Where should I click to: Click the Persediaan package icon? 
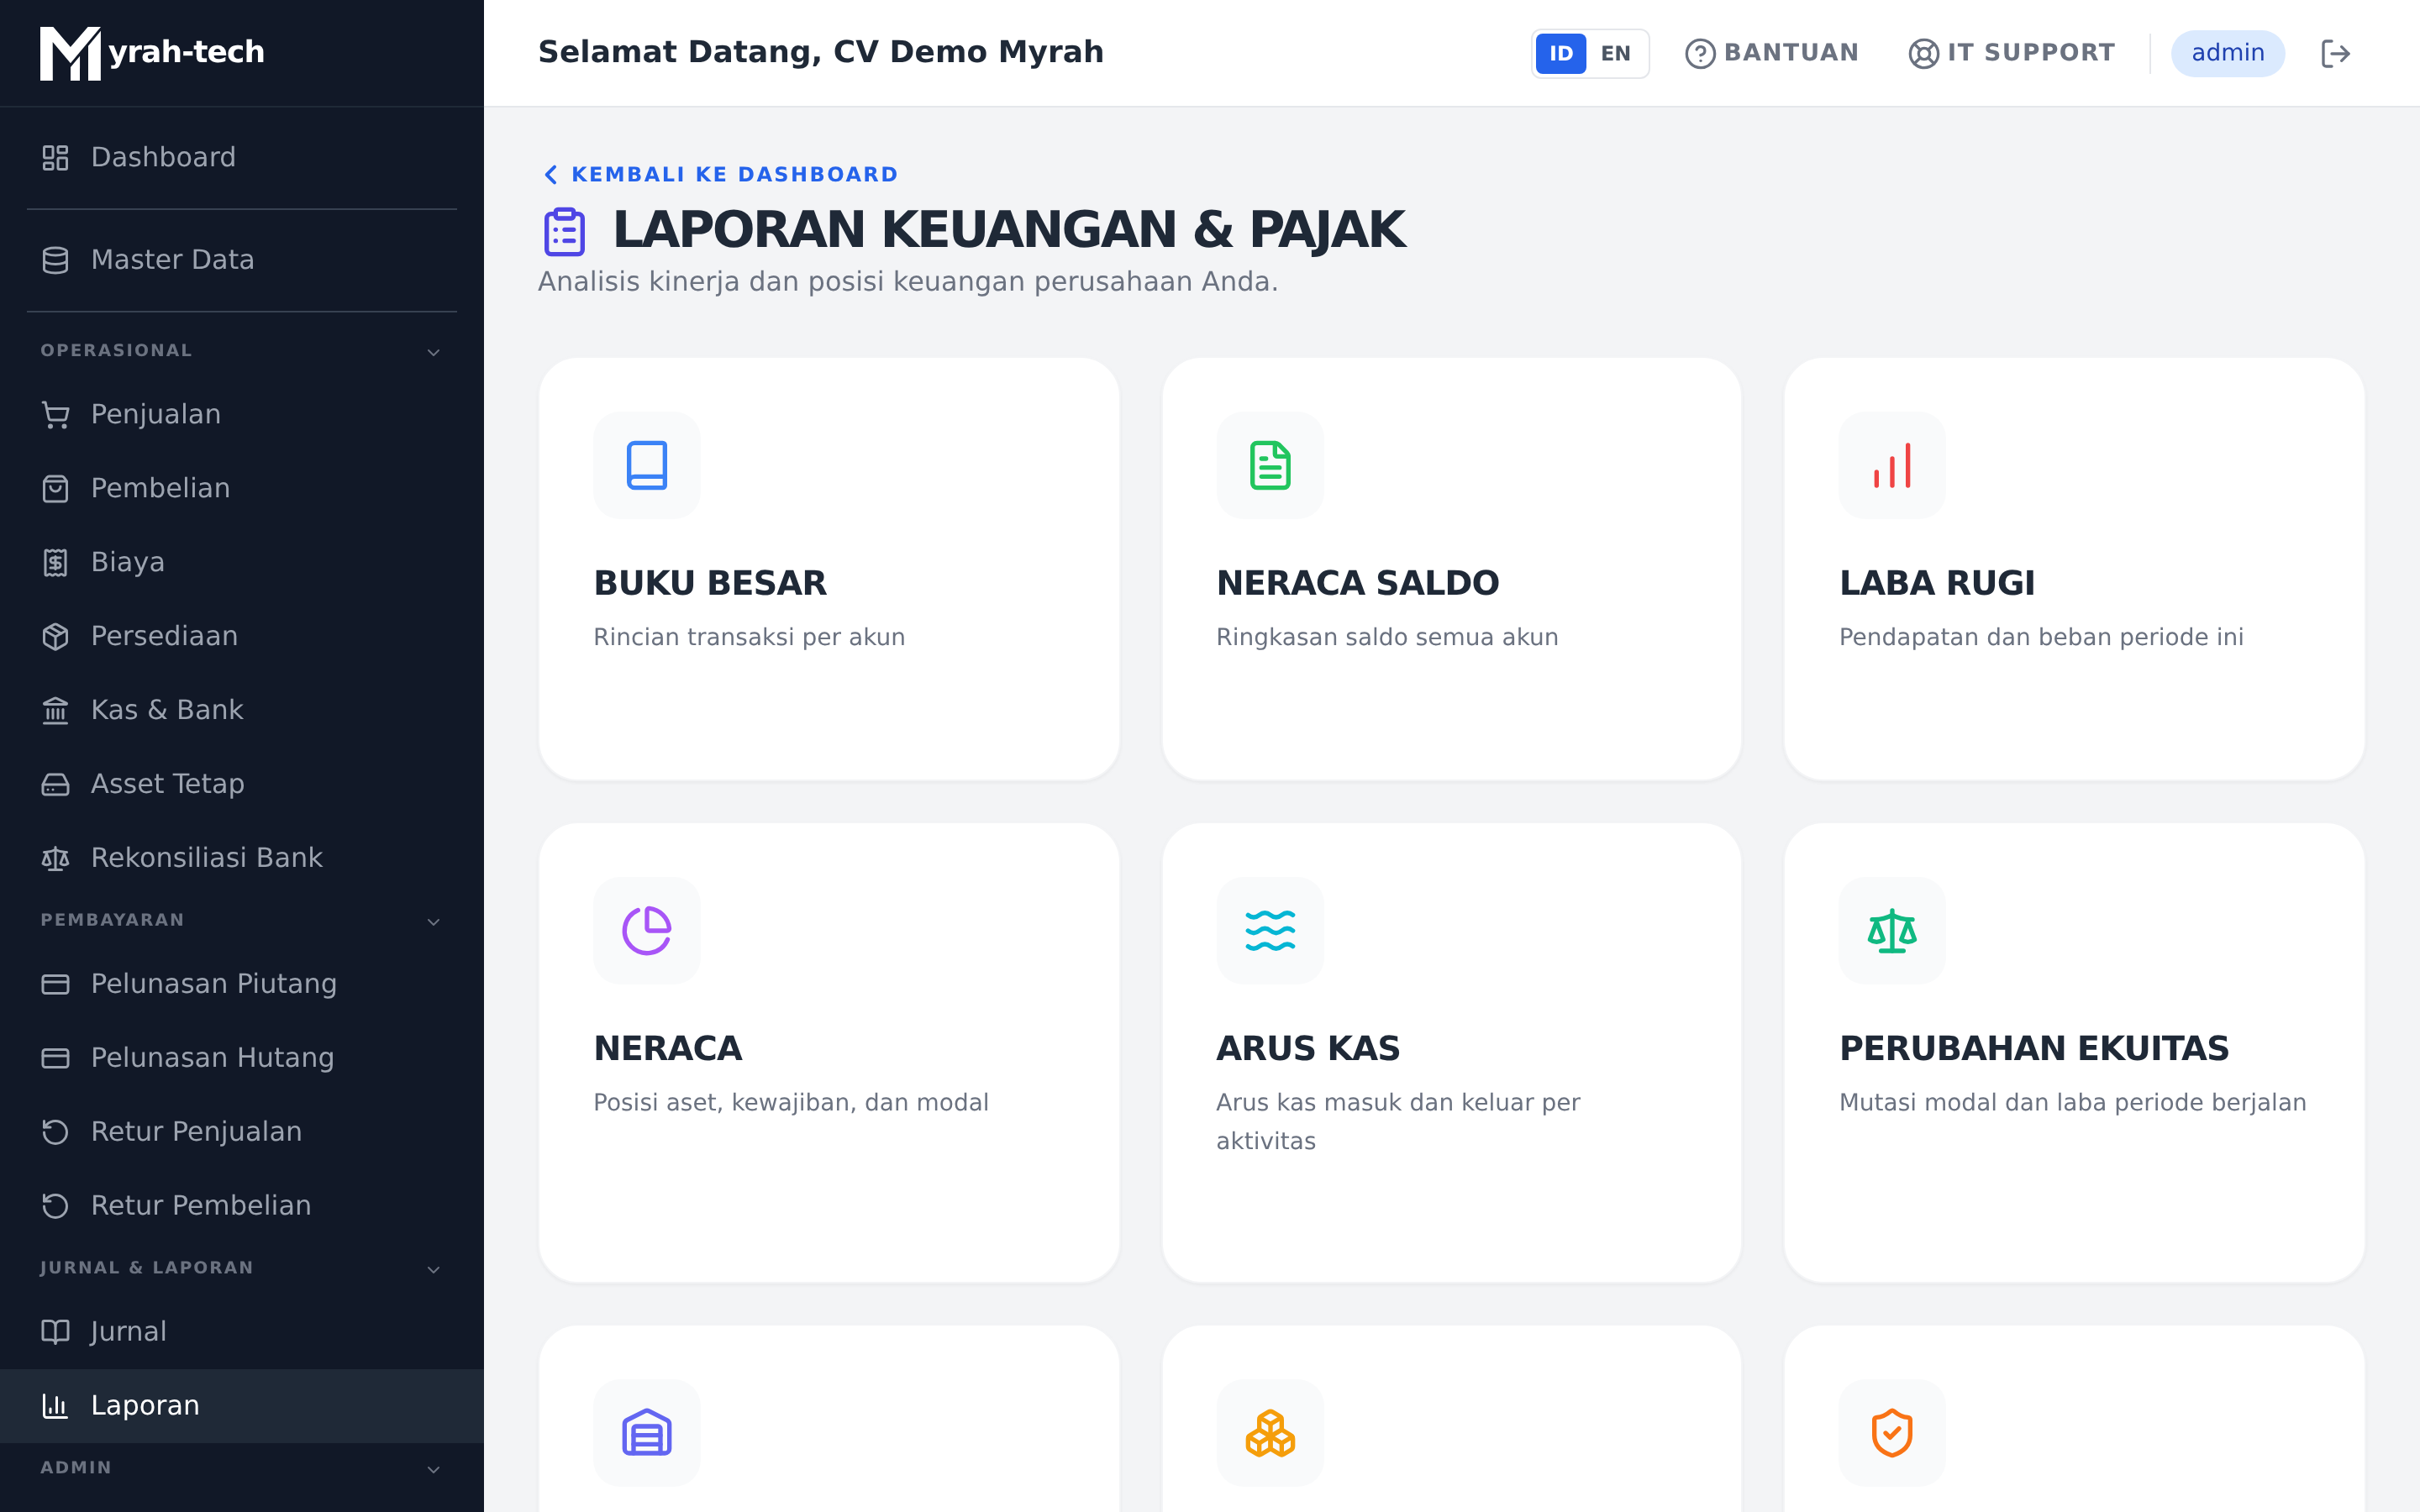55,636
